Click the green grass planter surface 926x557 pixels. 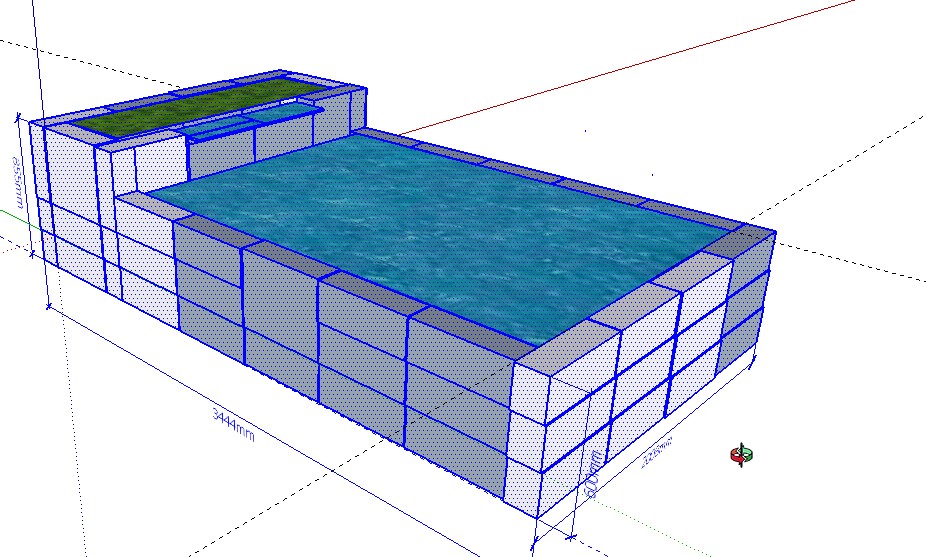point(200,107)
